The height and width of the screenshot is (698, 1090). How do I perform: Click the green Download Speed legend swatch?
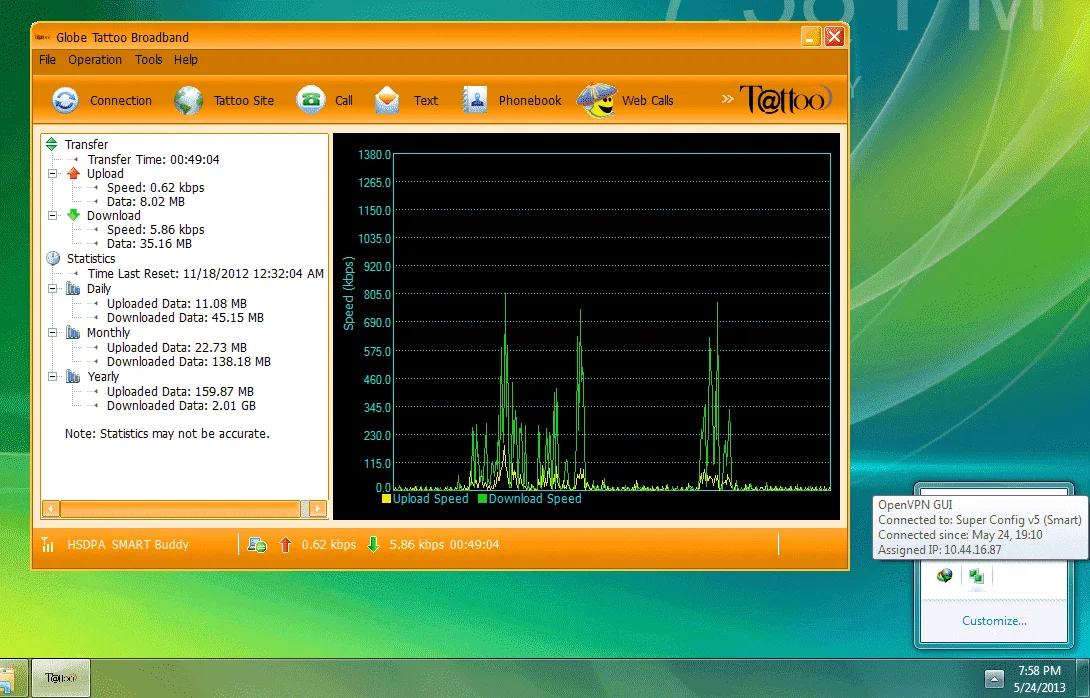coord(482,498)
